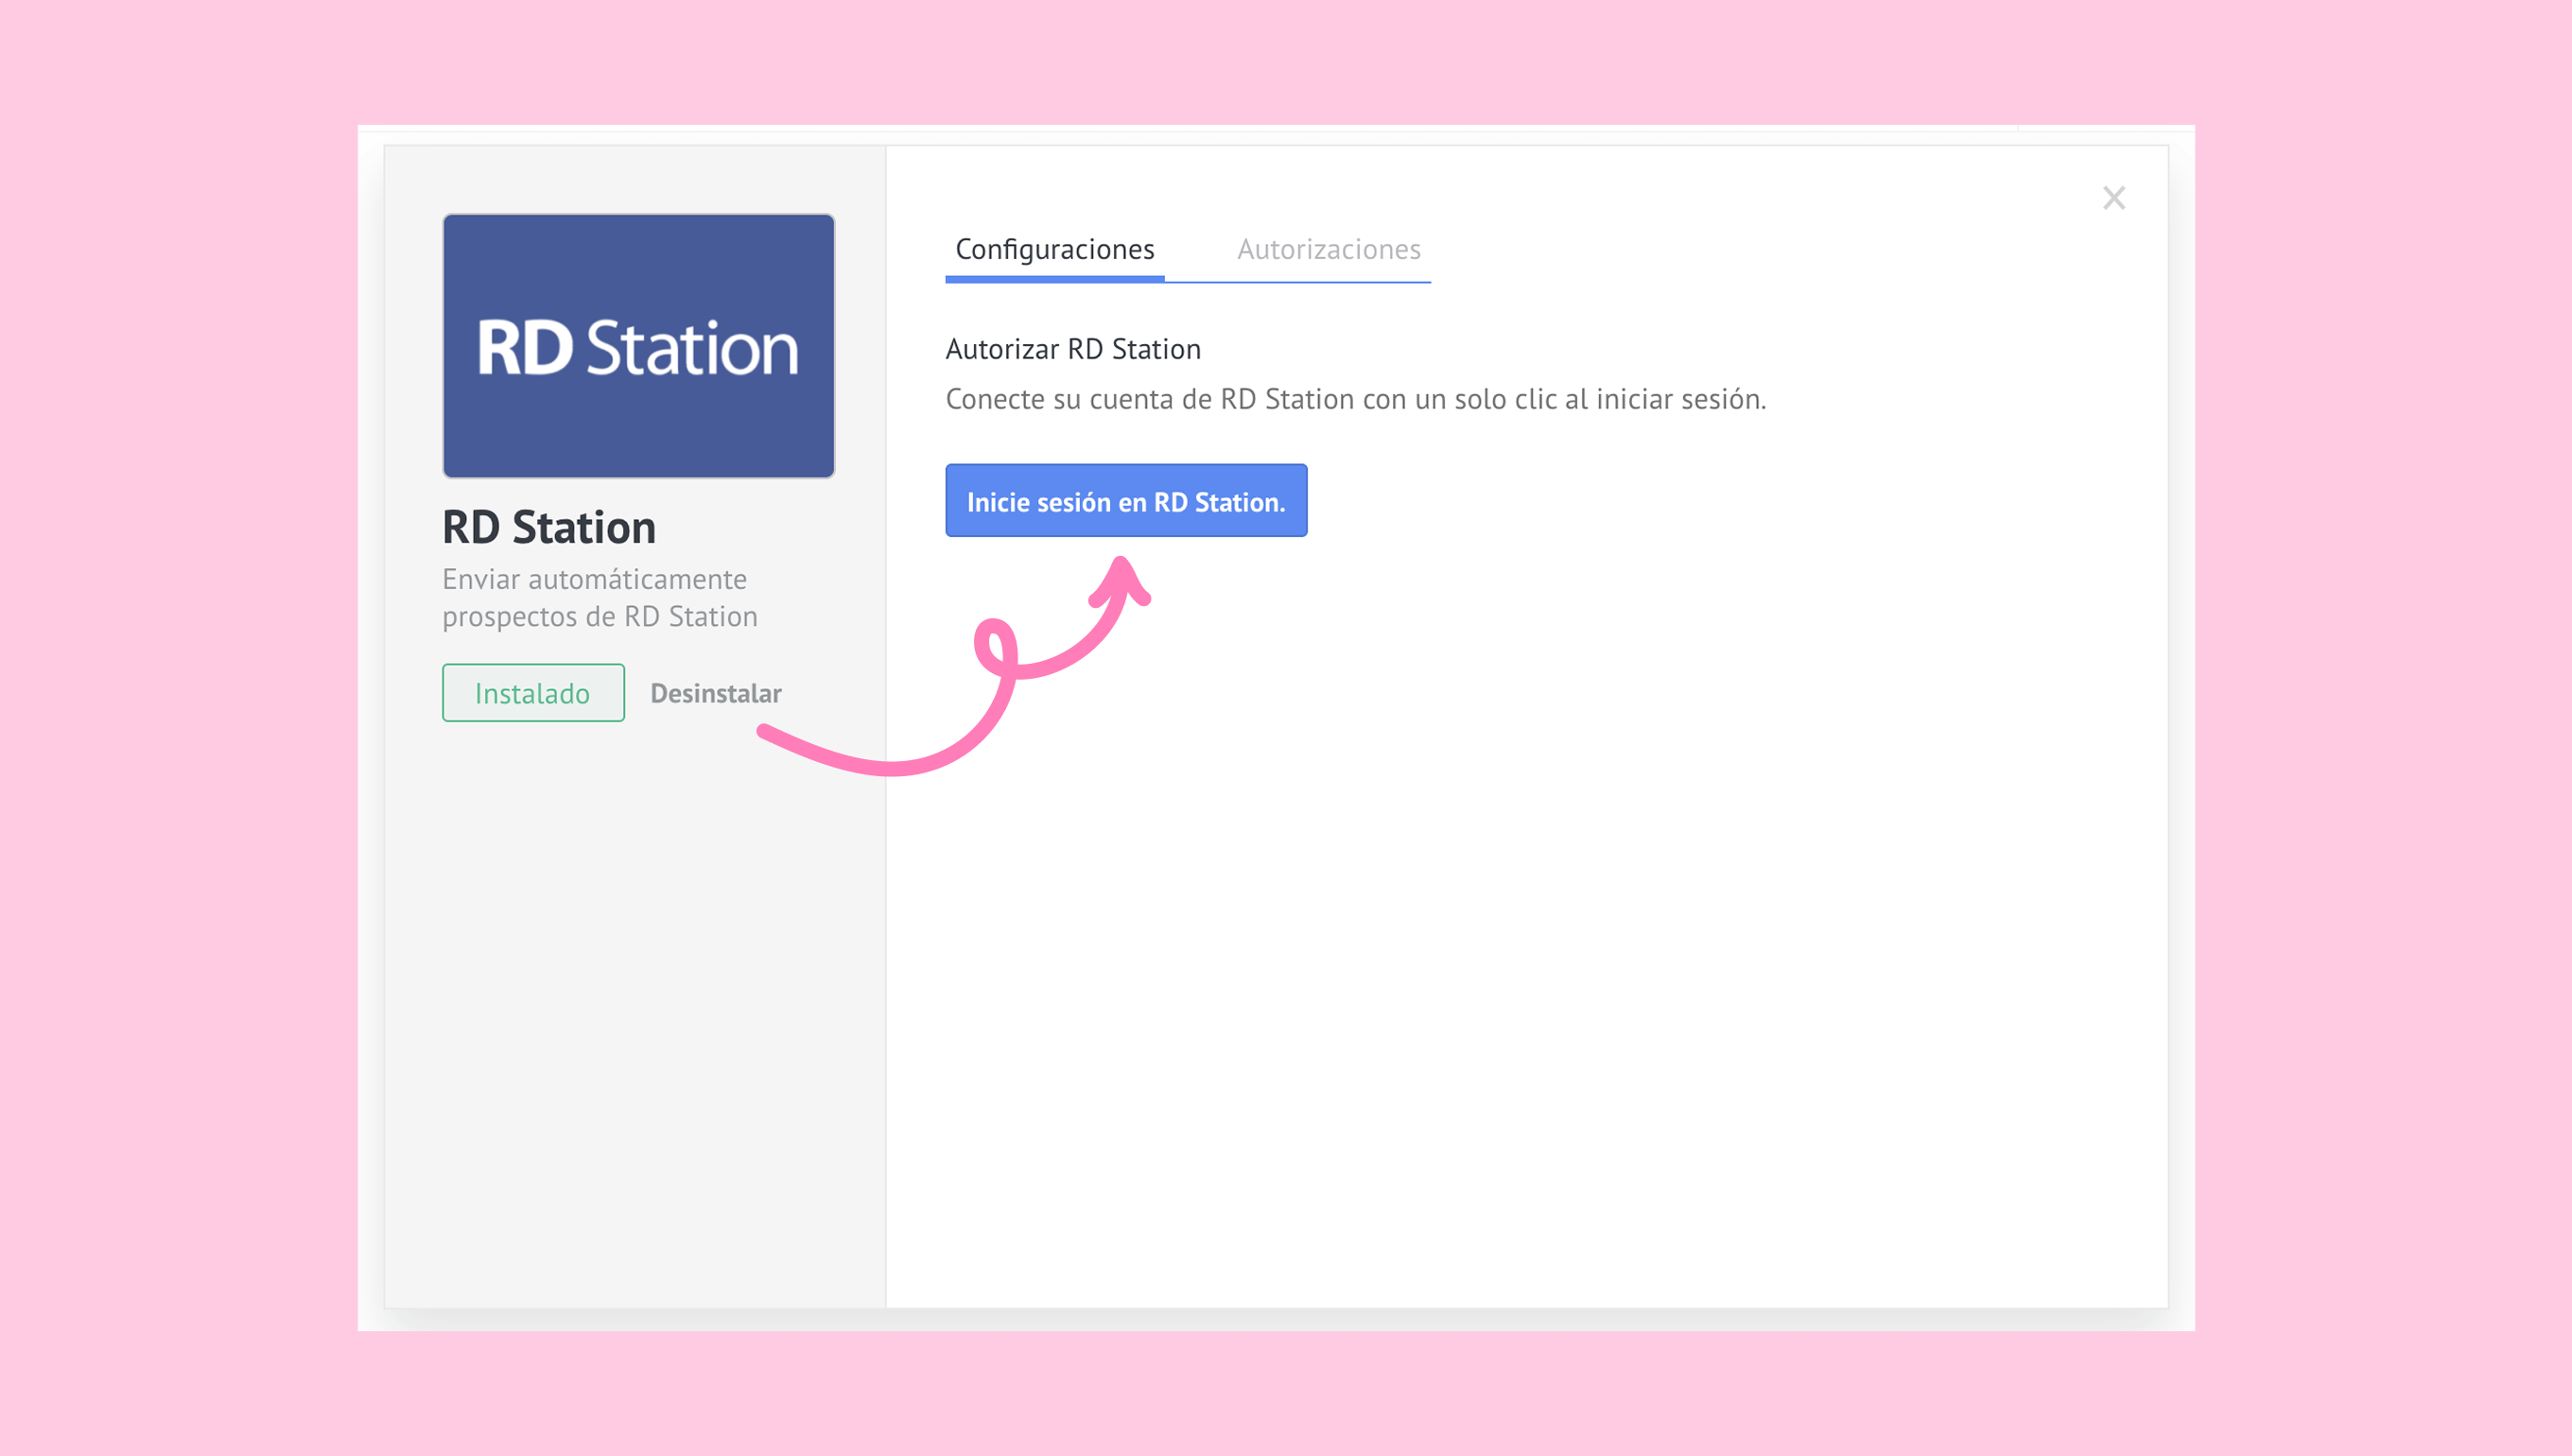The image size is (2572, 1456).
Task: Close the RD Station dialog with X
Action: (x=2113, y=198)
